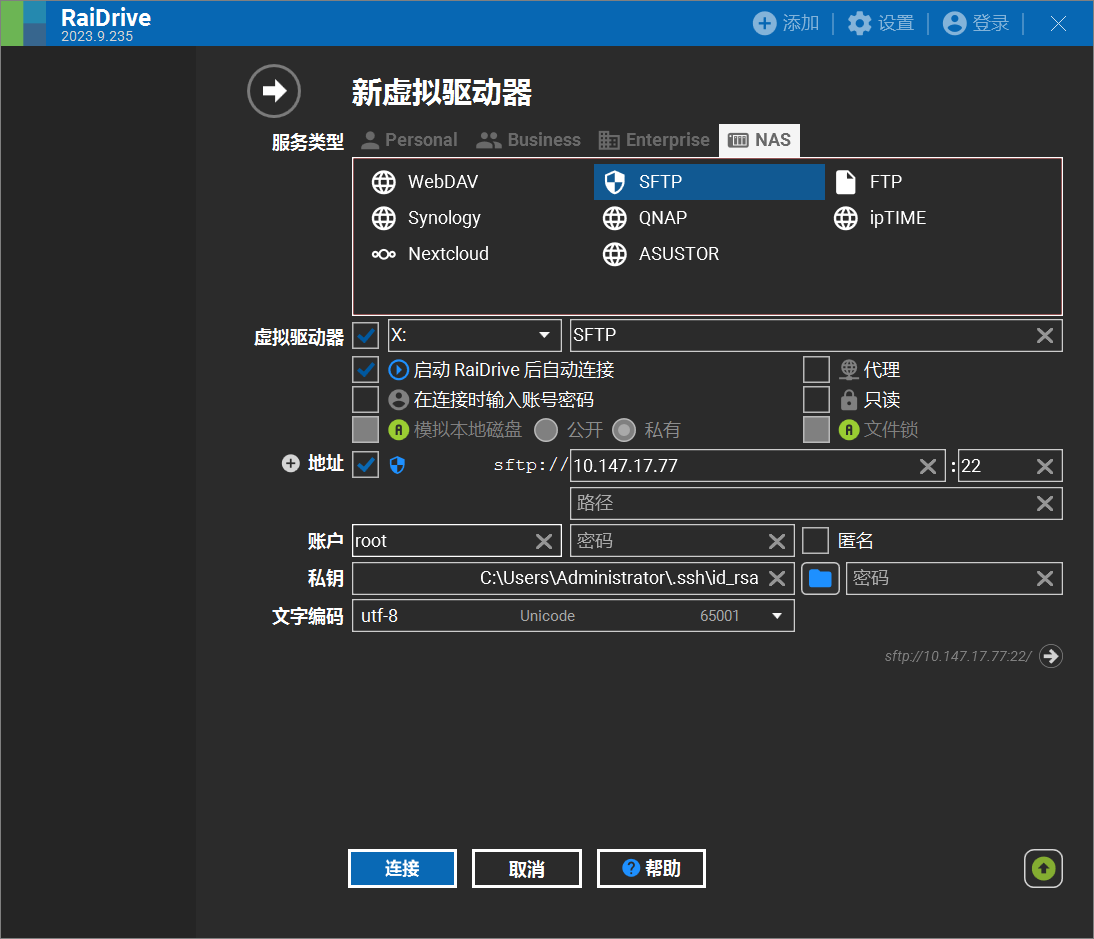This screenshot has height=939, width=1094.
Task: Toggle the 文件锁 checkbox
Action: [x=816, y=430]
